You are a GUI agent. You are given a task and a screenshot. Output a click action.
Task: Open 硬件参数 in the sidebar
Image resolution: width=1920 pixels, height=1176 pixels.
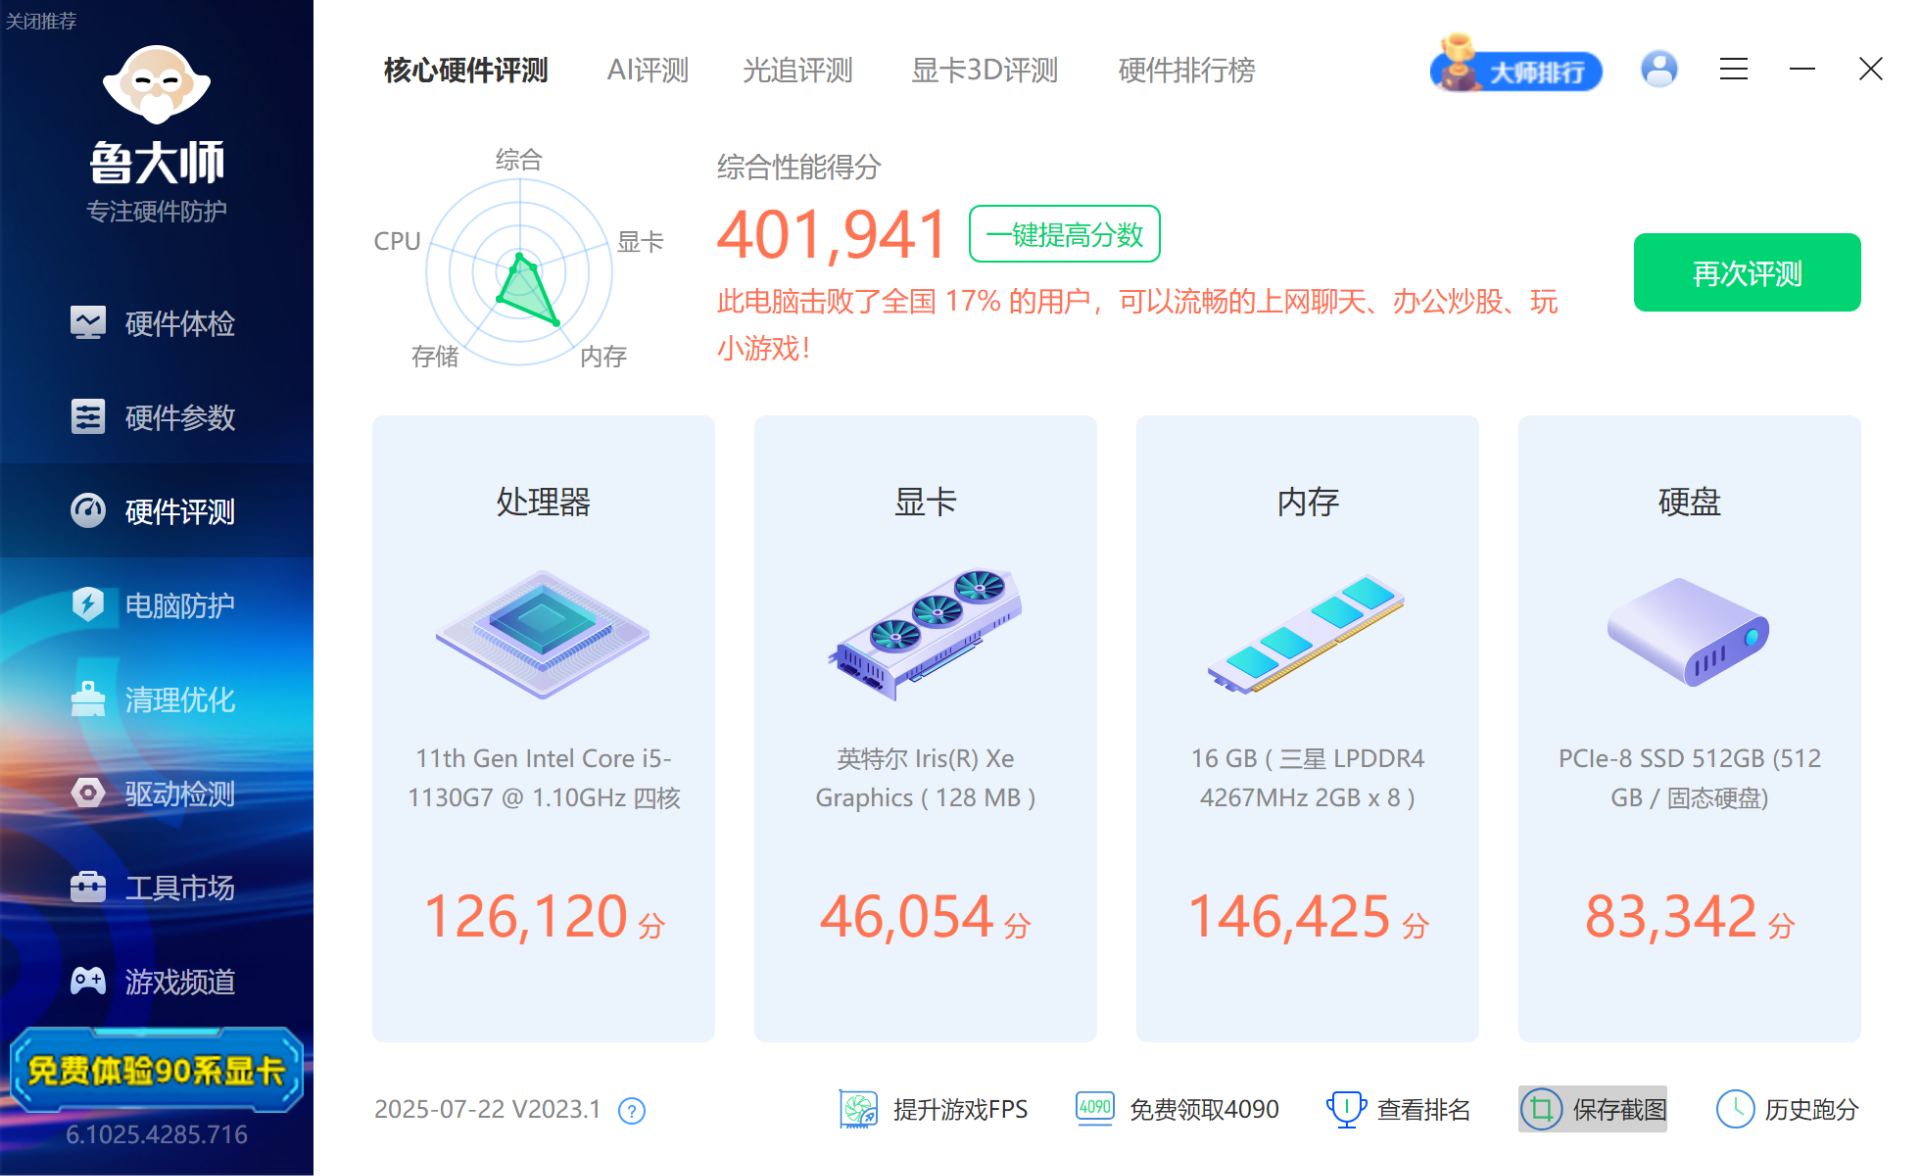[x=157, y=417]
